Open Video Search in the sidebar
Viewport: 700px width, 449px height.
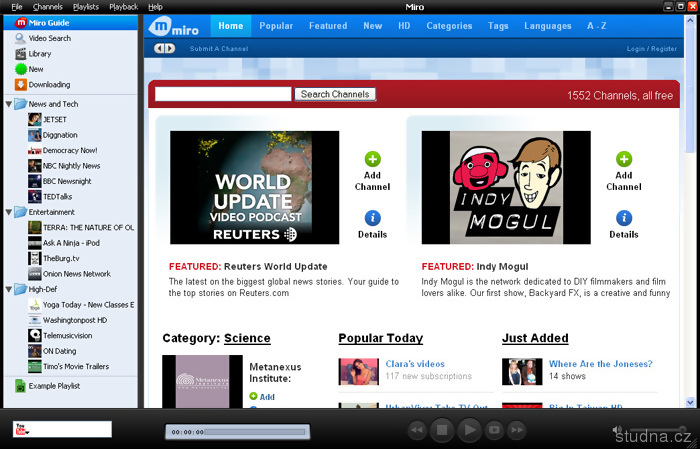tap(49, 38)
